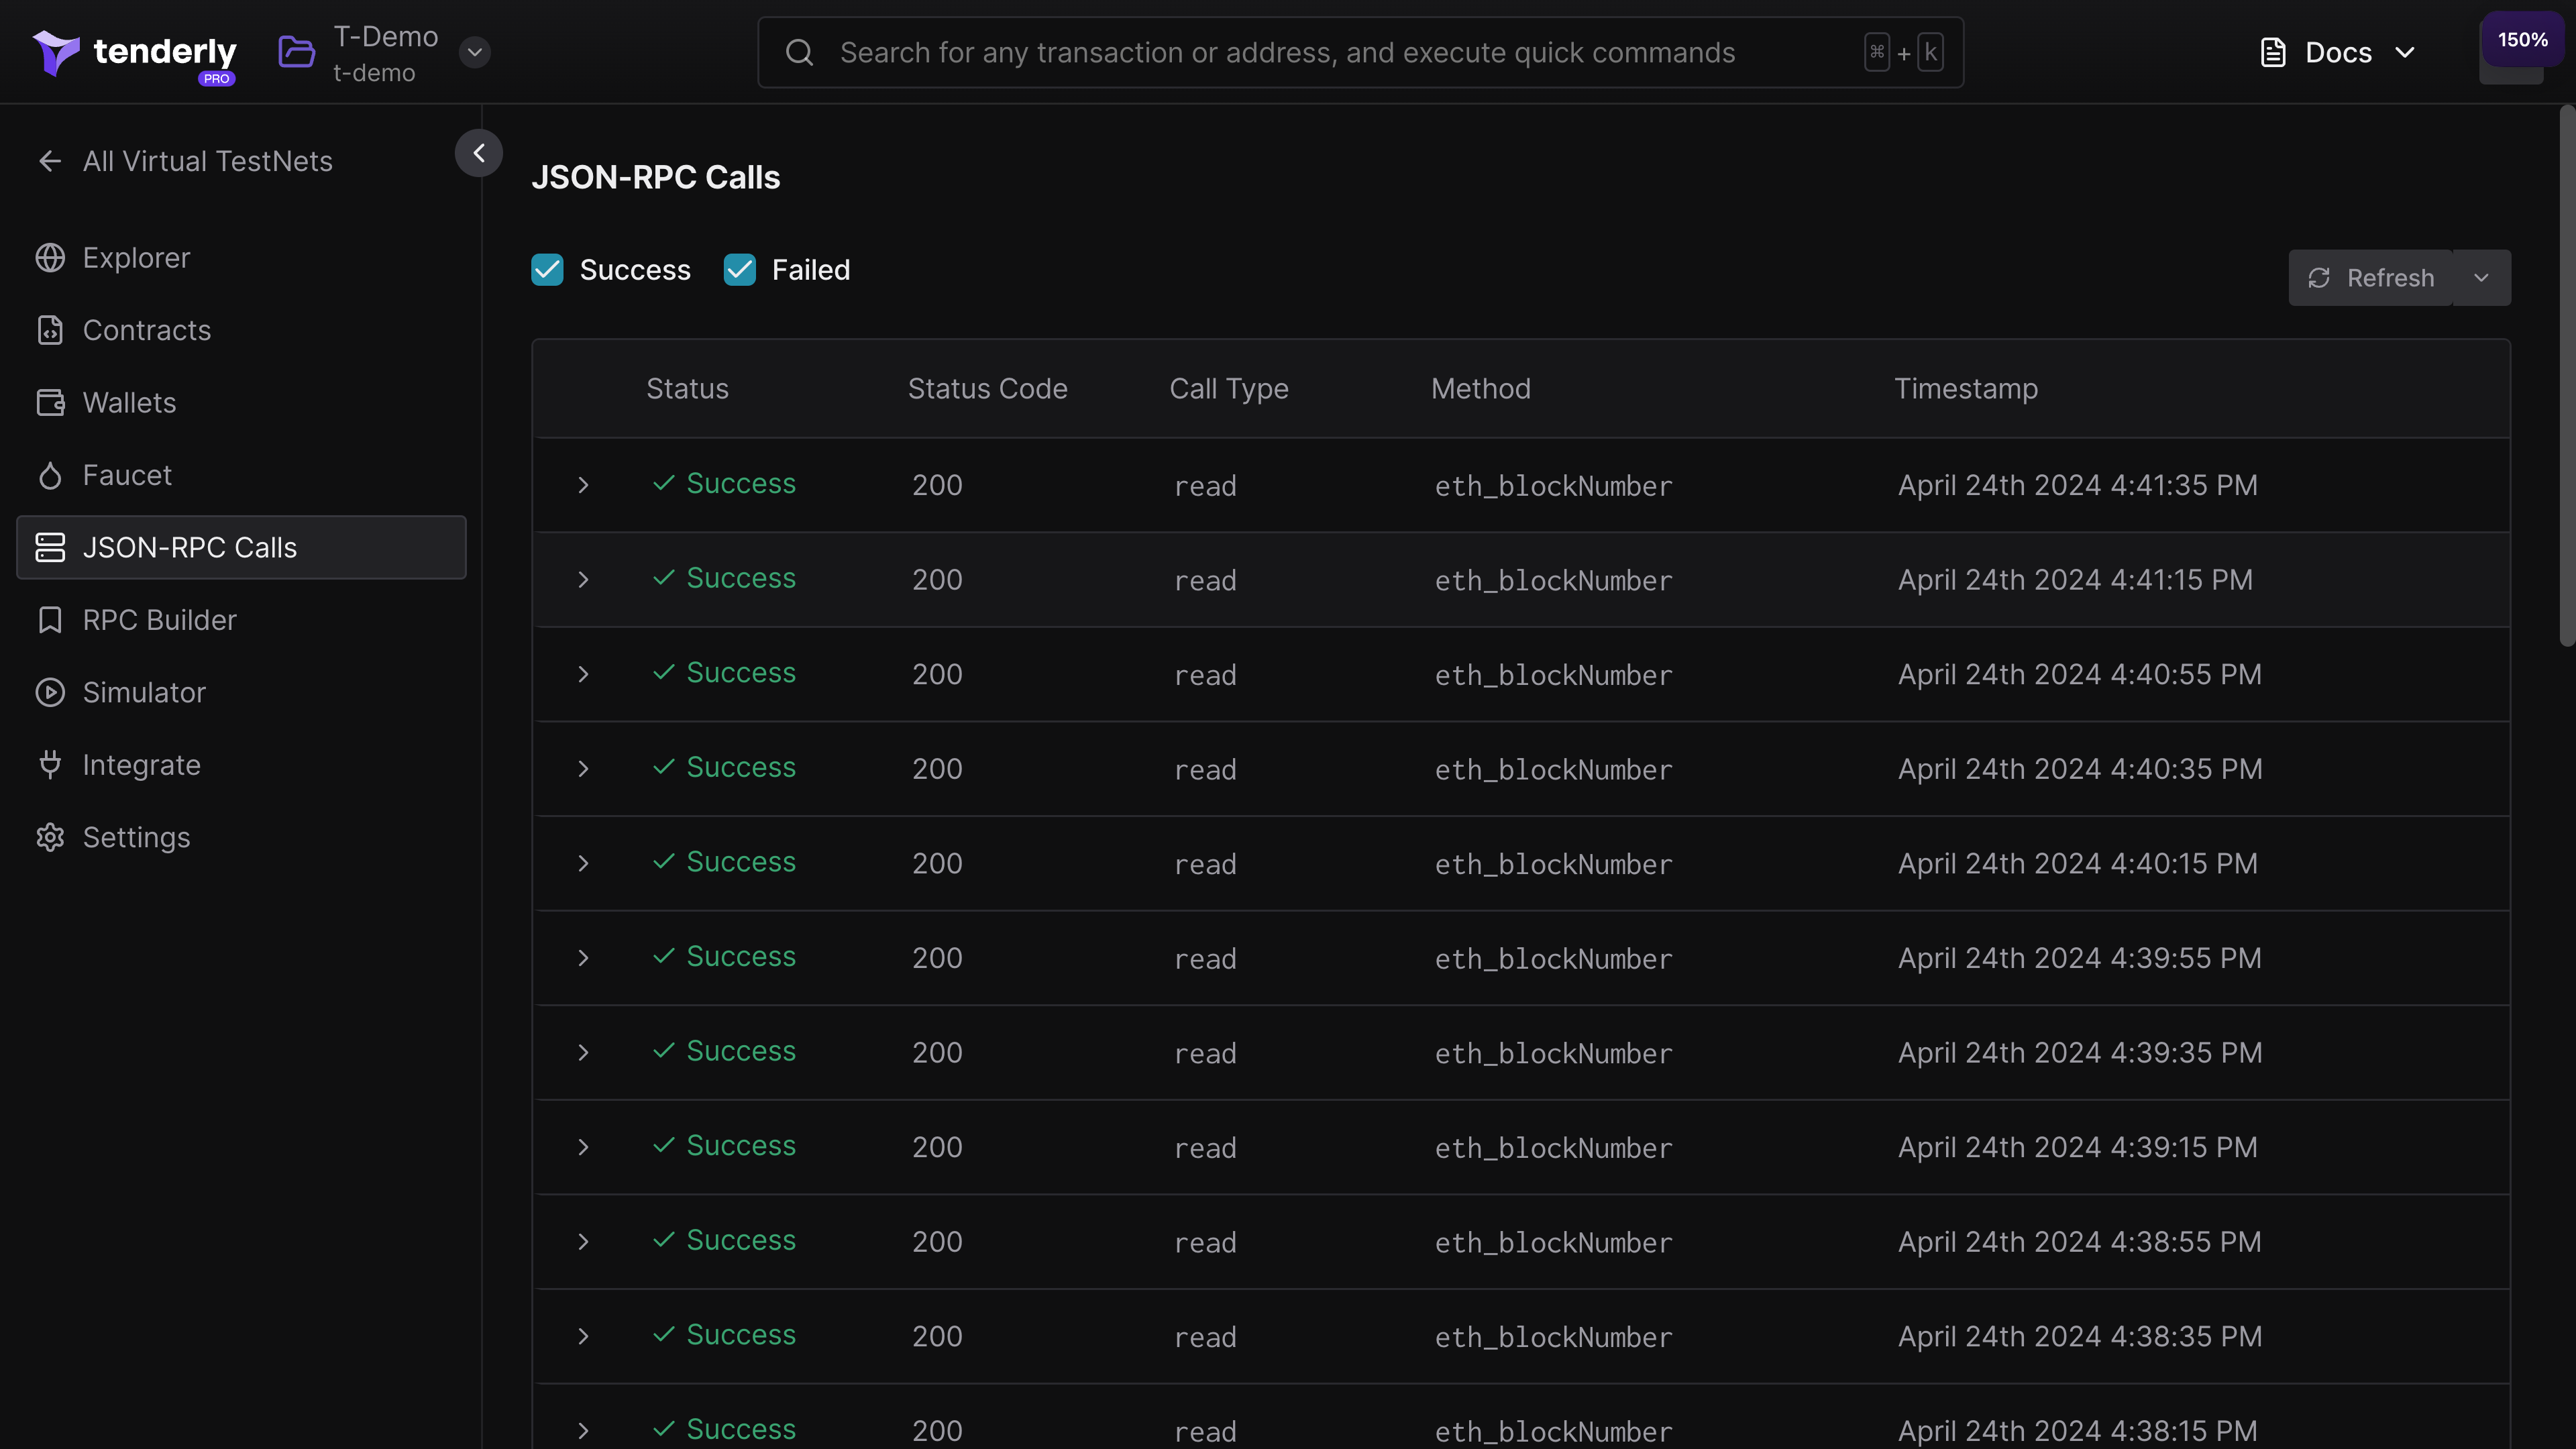2576x1449 pixels.
Task: Select JSON-RPC Calls in the sidebar
Action: [x=241, y=548]
